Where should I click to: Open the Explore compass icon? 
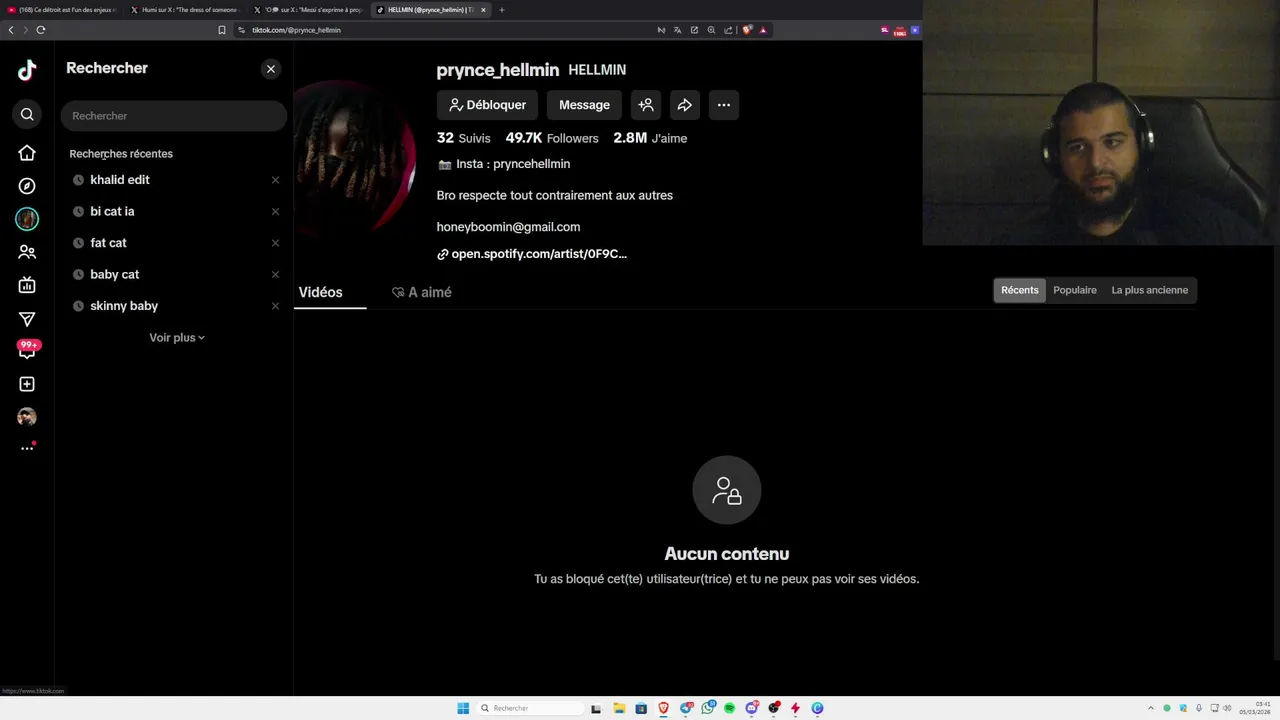(27, 186)
